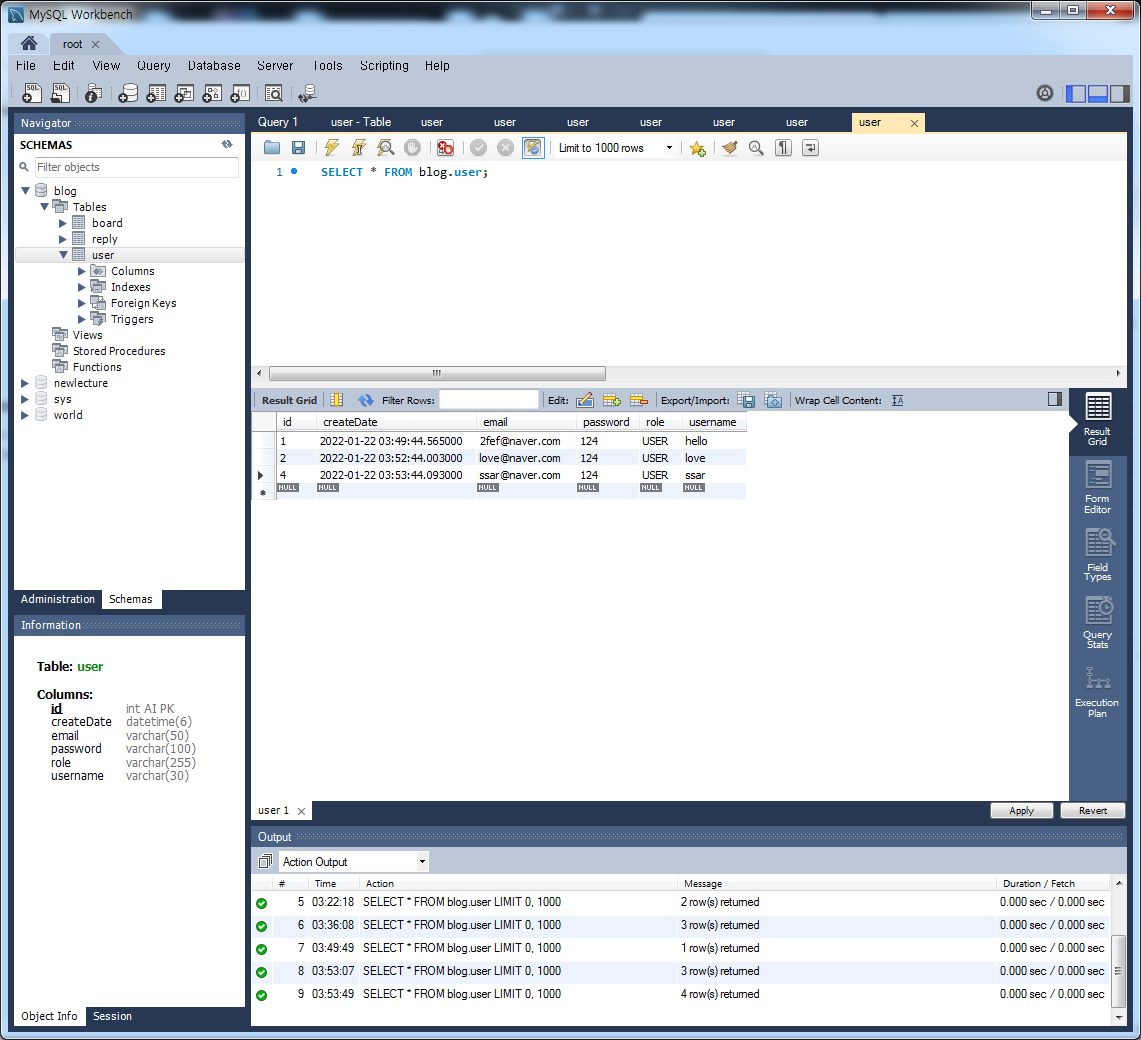Toggle auto-commit mode button
Screen dimensions: 1141x1040
[533, 148]
